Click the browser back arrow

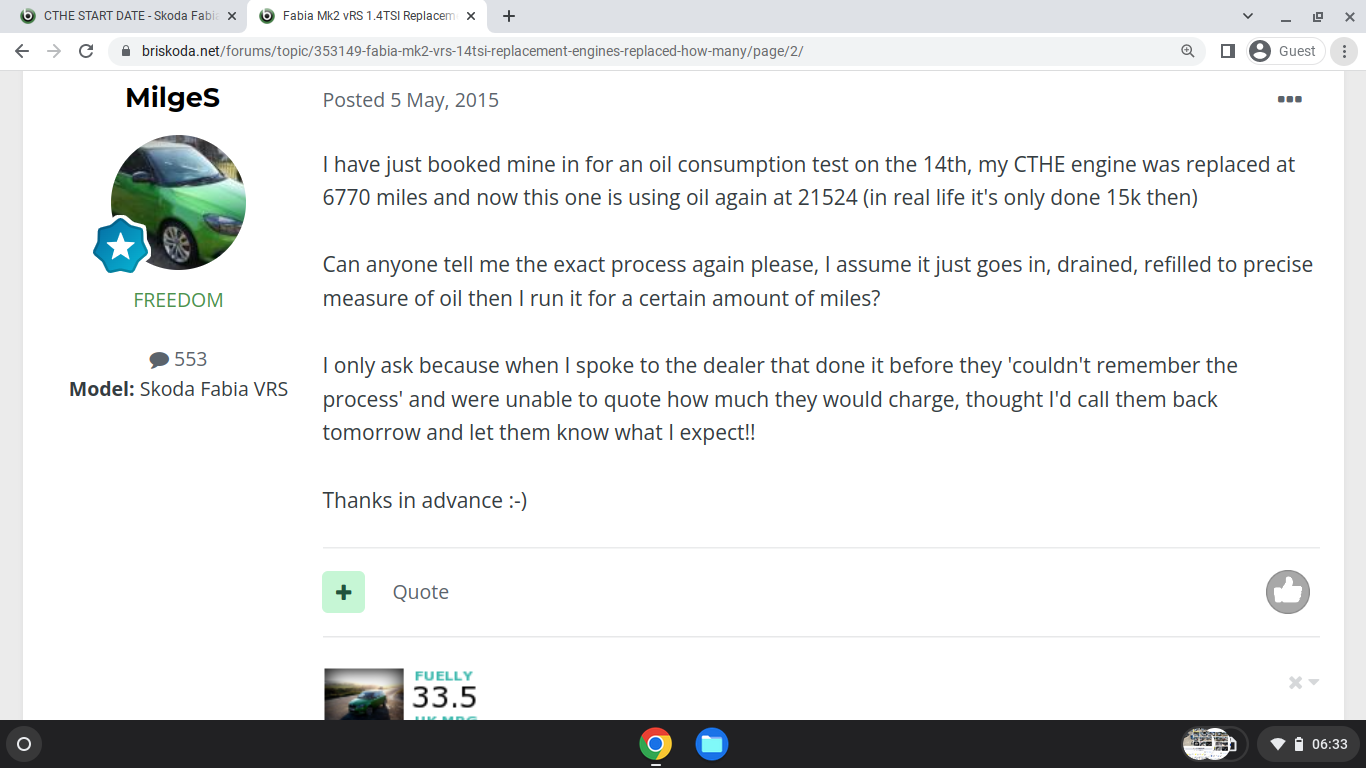pyautogui.click(x=22, y=51)
